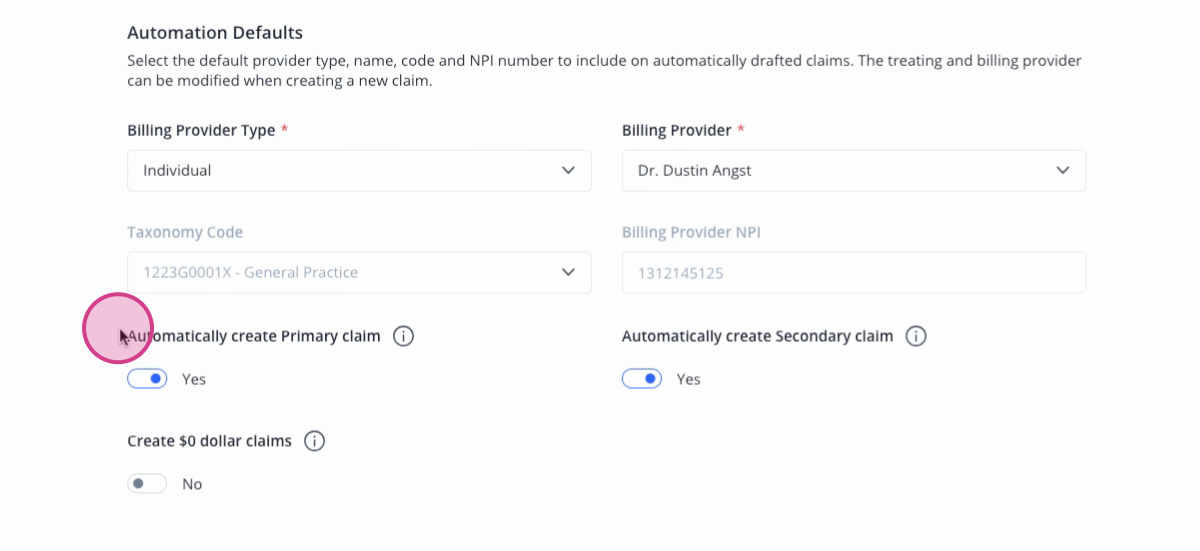The image size is (1200, 551).
Task: Show info about $0 dollar claims
Action: 314,441
